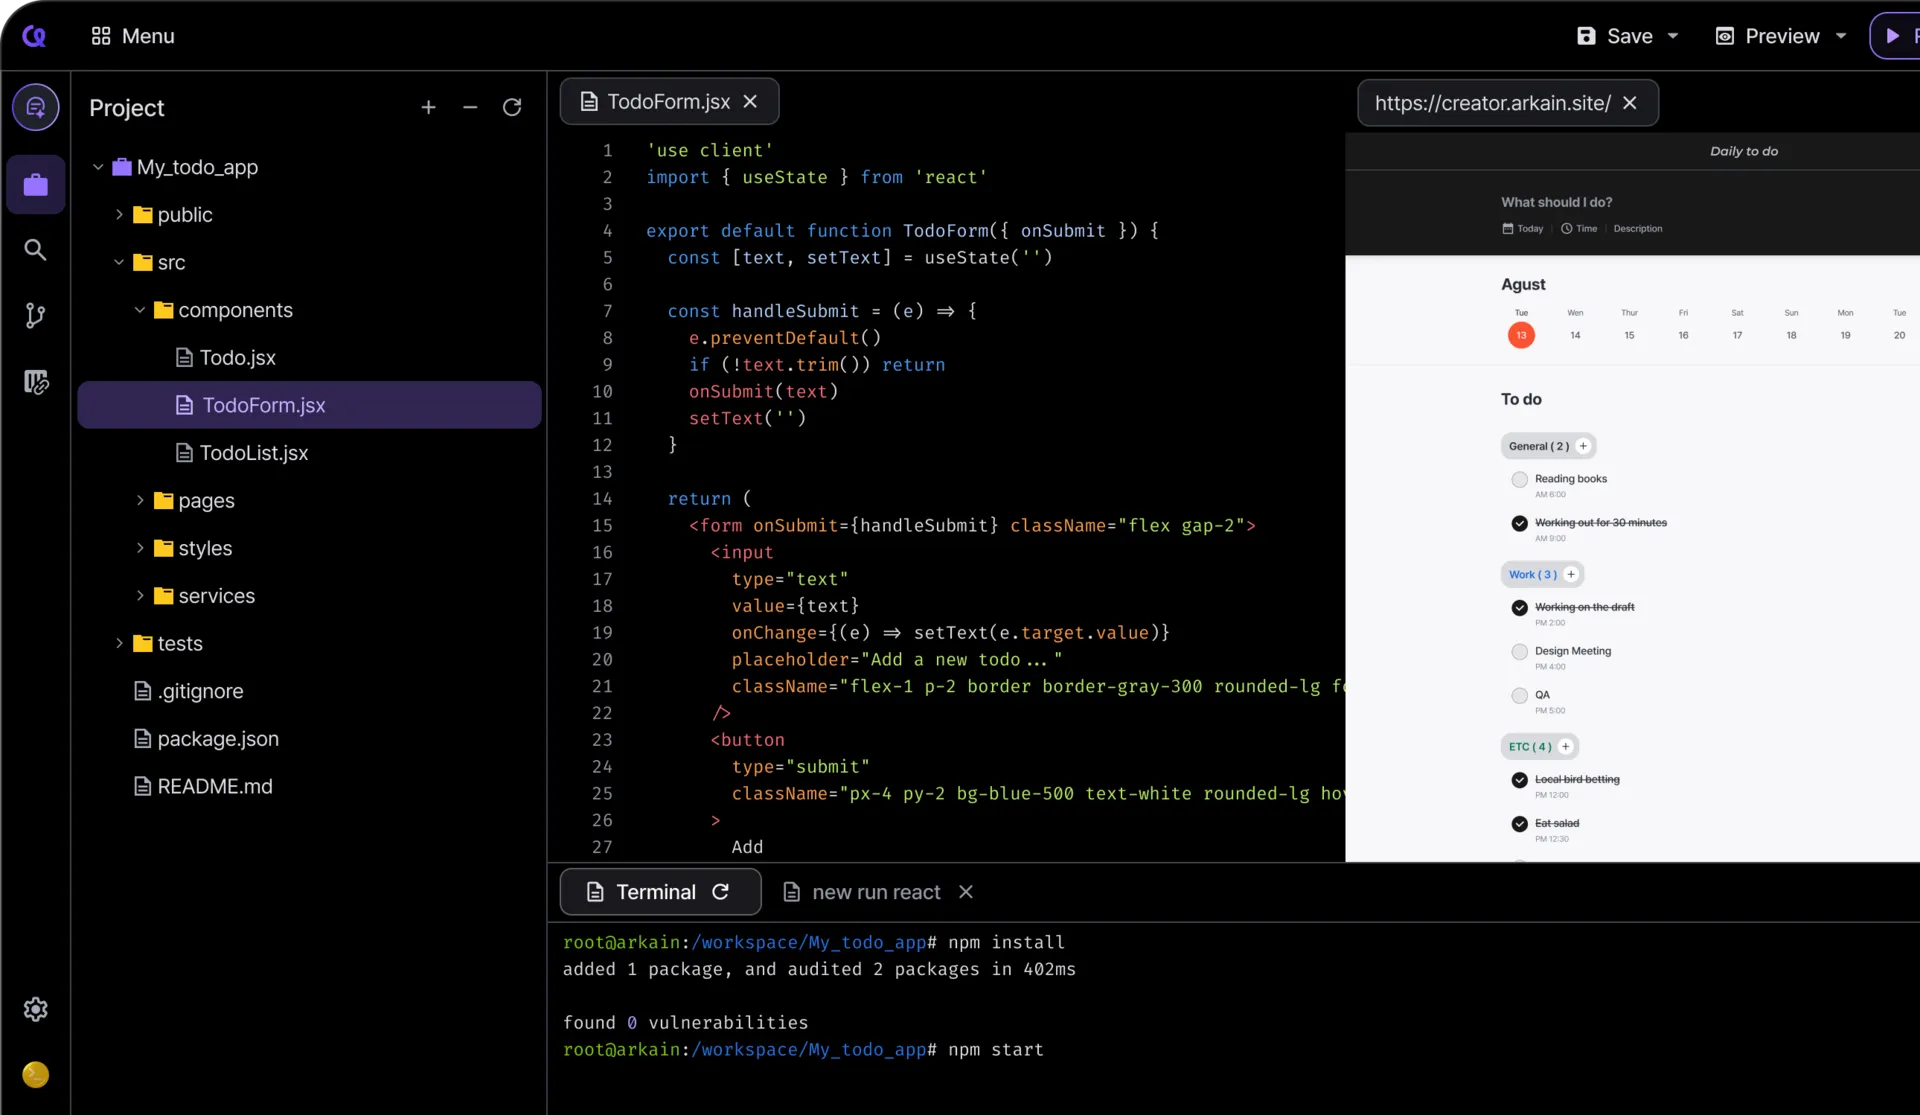The width and height of the screenshot is (1920, 1115).
Task: Open settings gear in the sidebar
Action: point(36,1009)
